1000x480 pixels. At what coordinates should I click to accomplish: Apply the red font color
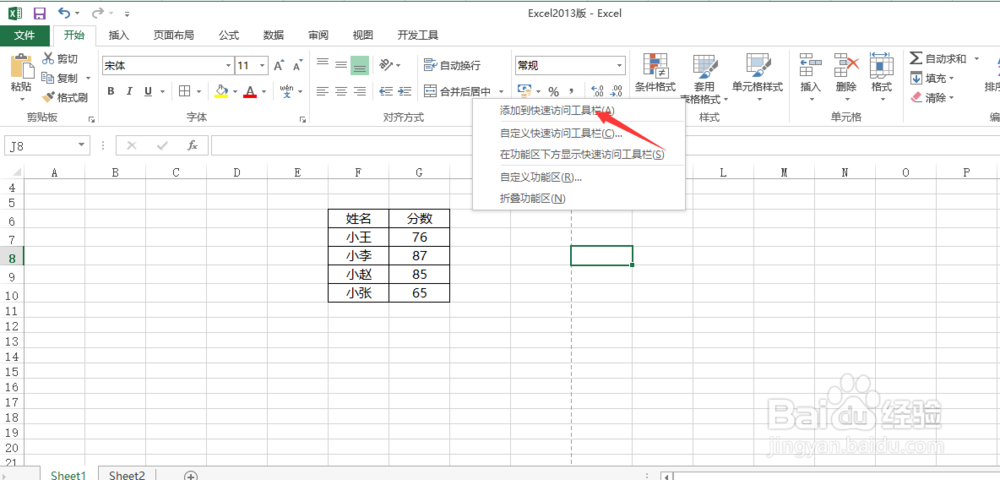pos(249,91)
